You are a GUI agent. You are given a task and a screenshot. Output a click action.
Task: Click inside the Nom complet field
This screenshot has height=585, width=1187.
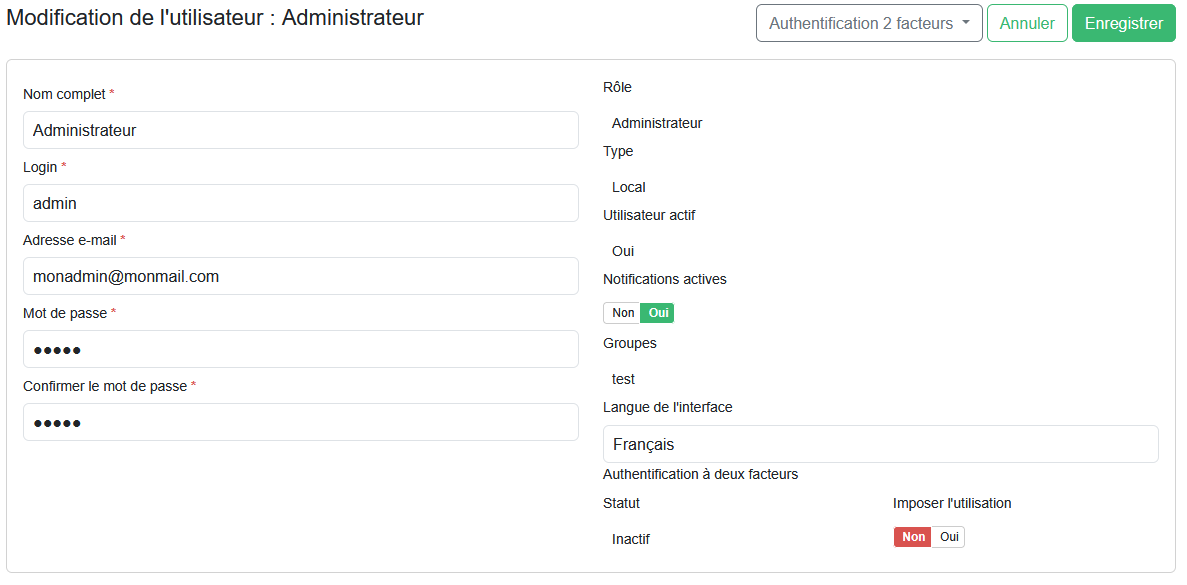pos(300,130)
